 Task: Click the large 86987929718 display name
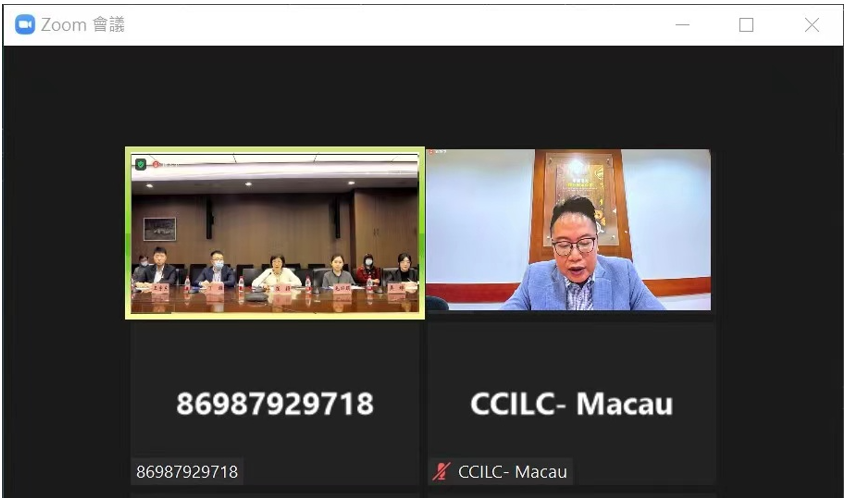[x=275, y=404]
